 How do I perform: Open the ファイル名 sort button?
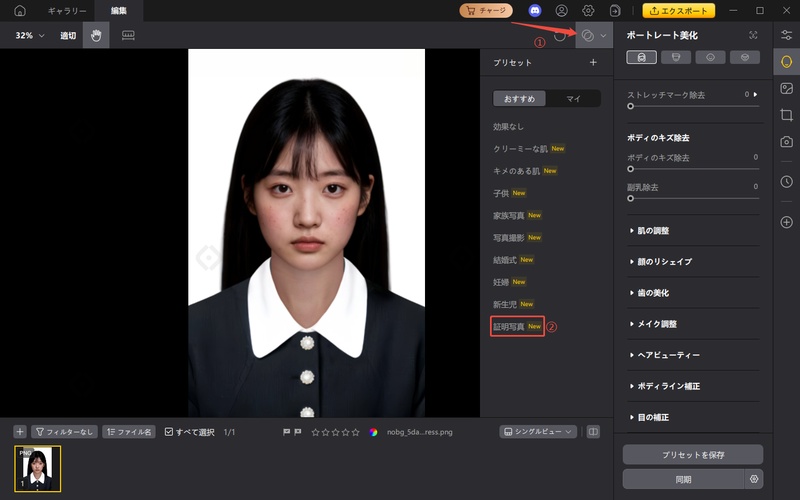[x=129, y=432]
